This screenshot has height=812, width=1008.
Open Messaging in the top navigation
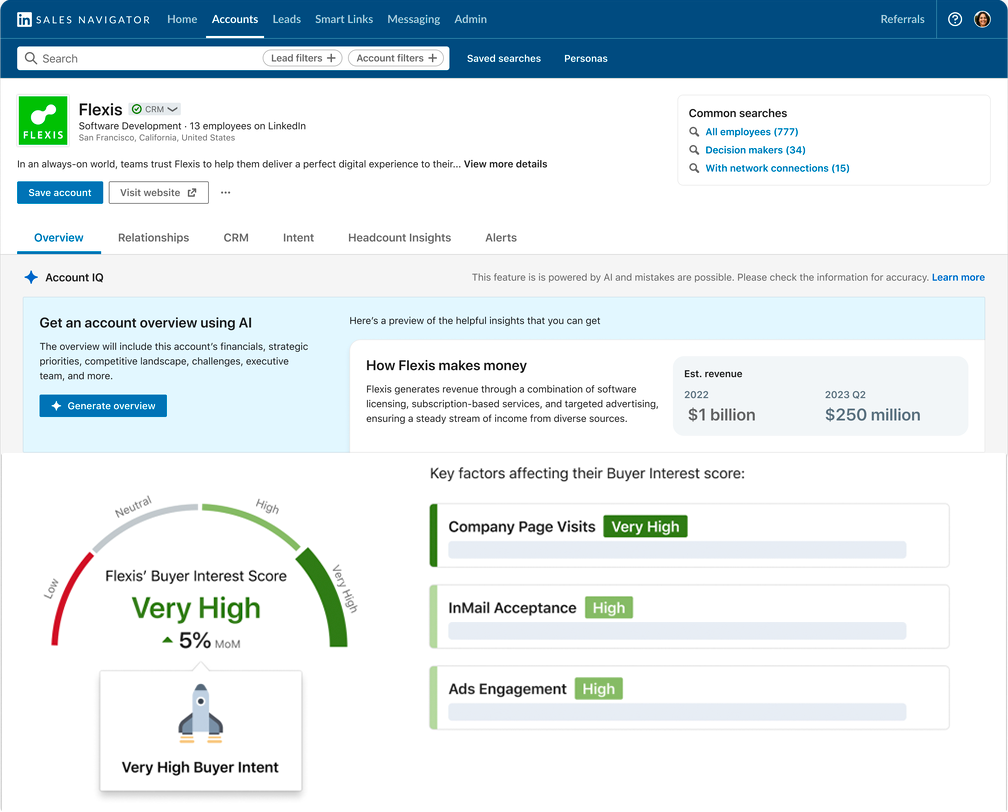(413, 19)
